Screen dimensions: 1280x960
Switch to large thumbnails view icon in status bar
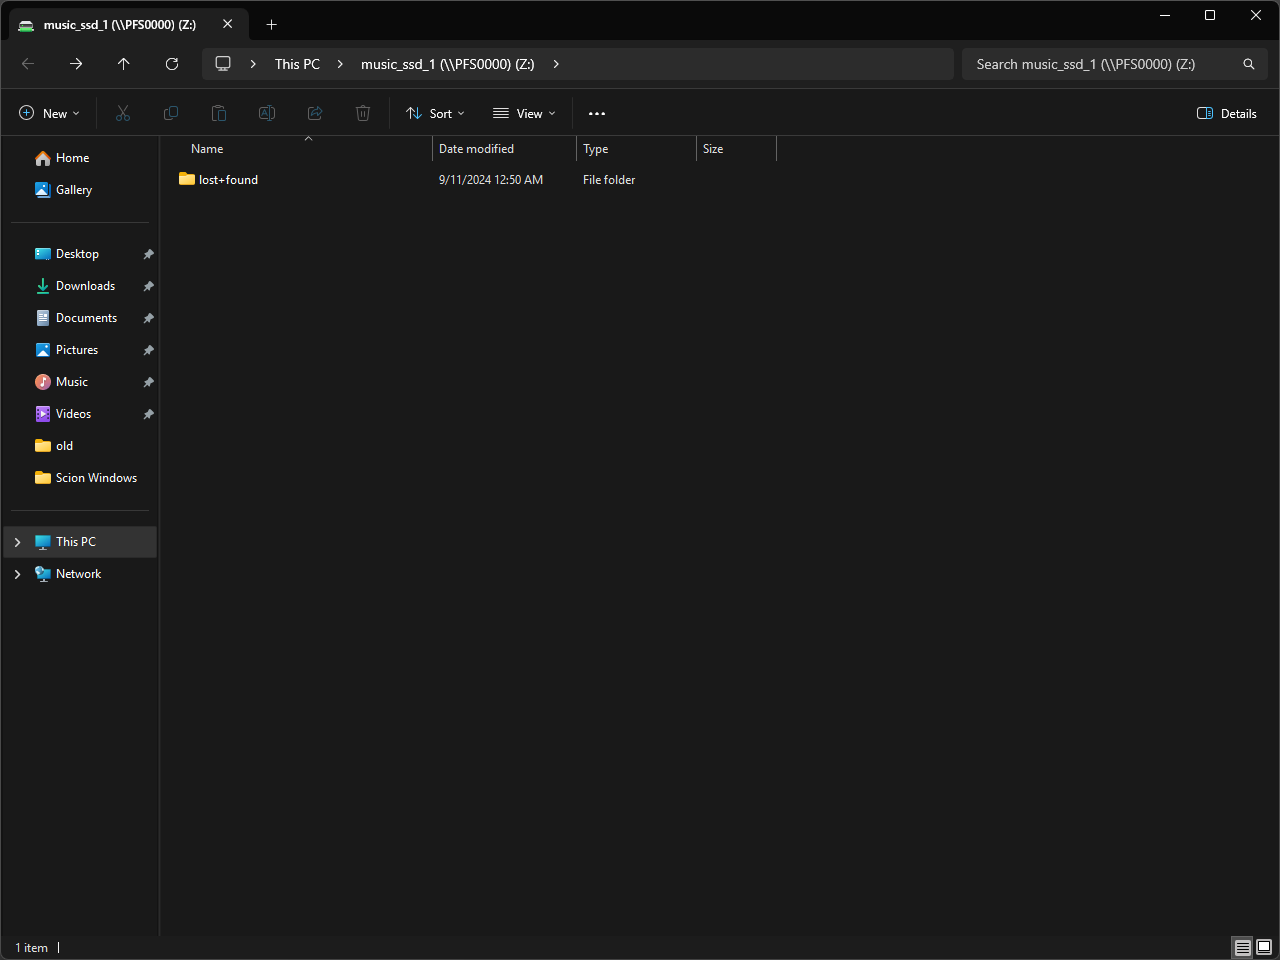click(x=1264, y=947)
